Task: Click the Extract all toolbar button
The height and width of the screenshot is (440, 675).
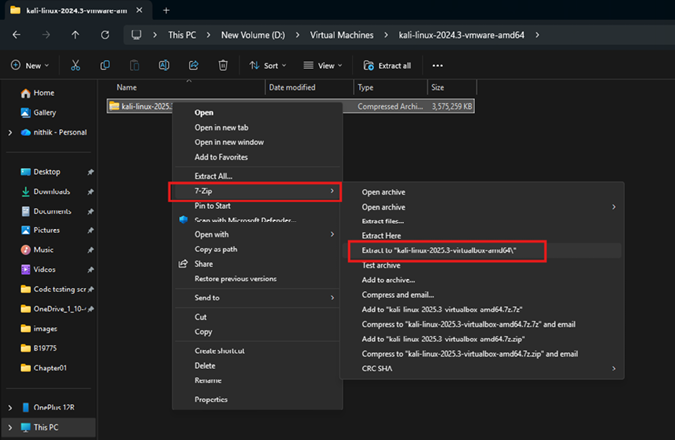Action: point(388,65)
